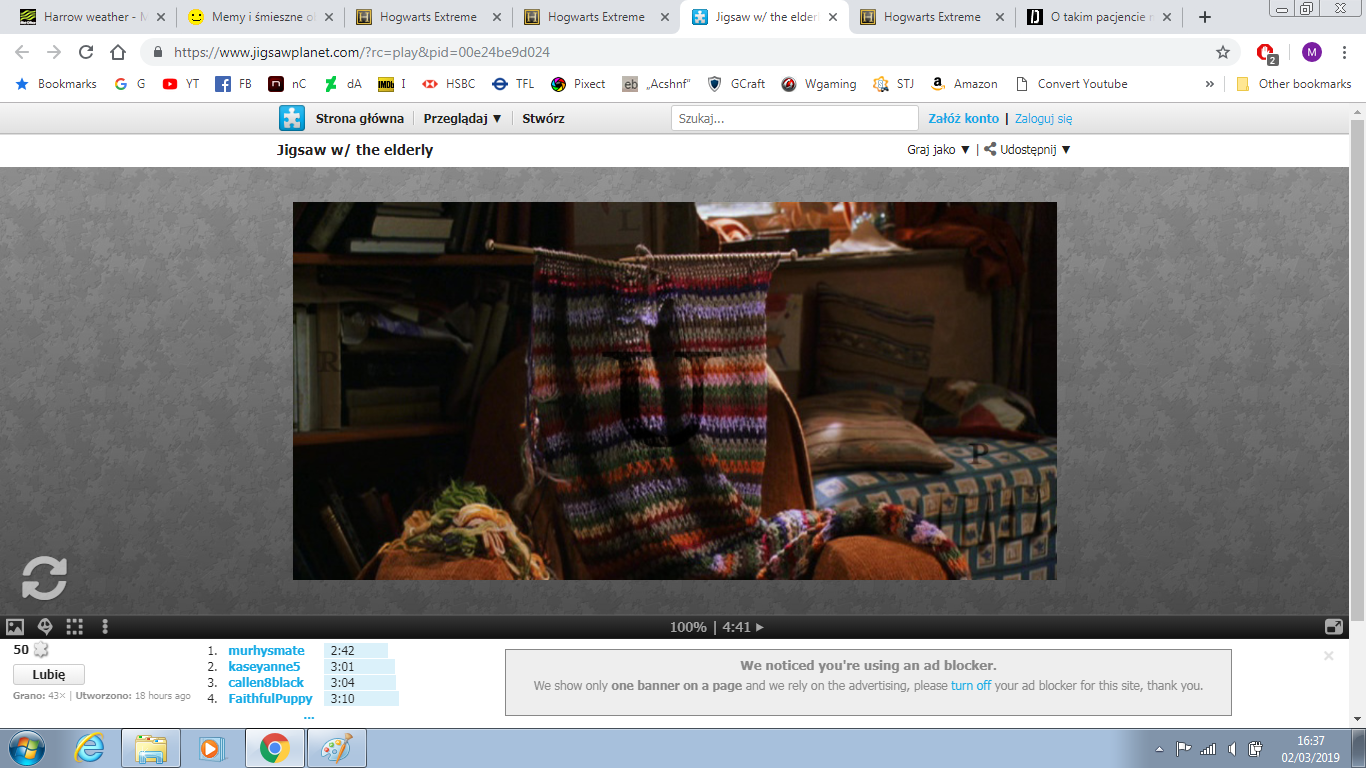Open the ad blocker extension icon
Viewport: 1366px width, 768px height.
click(1266, 53)
